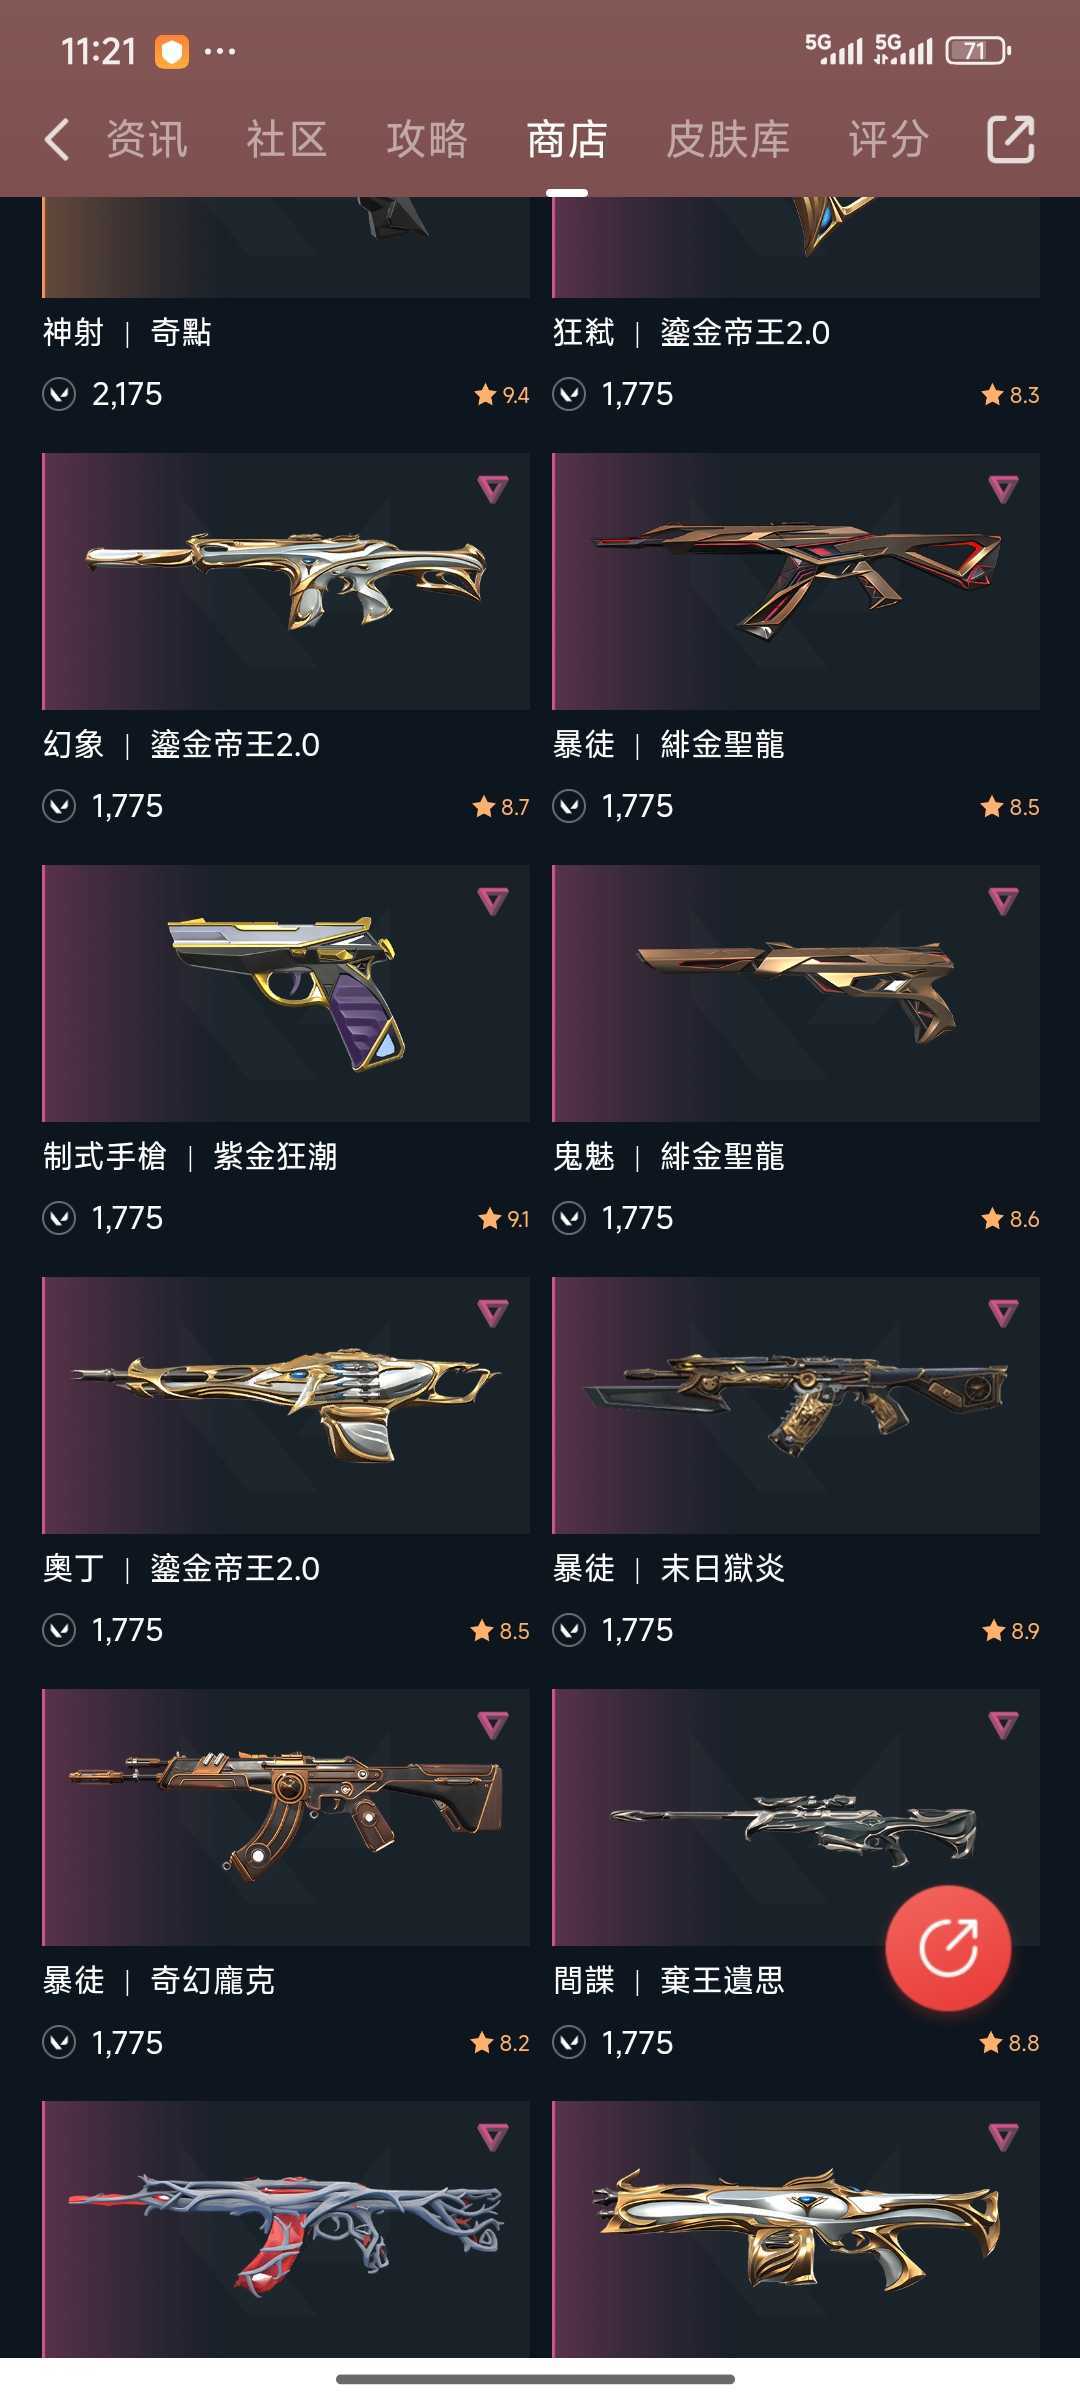Viewport: 1080px width, 2400px height.
Task: Open the 攻略 tab
Action: point(427,139)
